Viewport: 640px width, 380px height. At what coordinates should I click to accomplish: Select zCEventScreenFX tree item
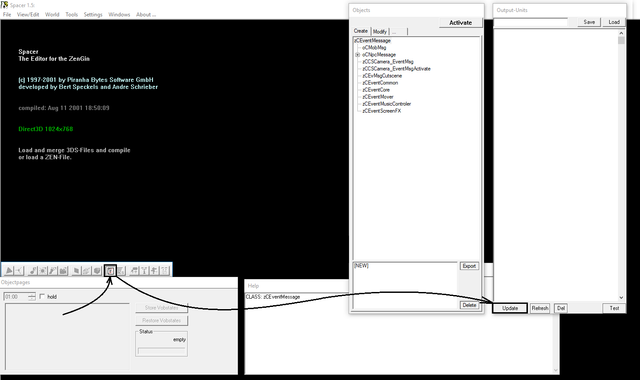tap(382, 111)
